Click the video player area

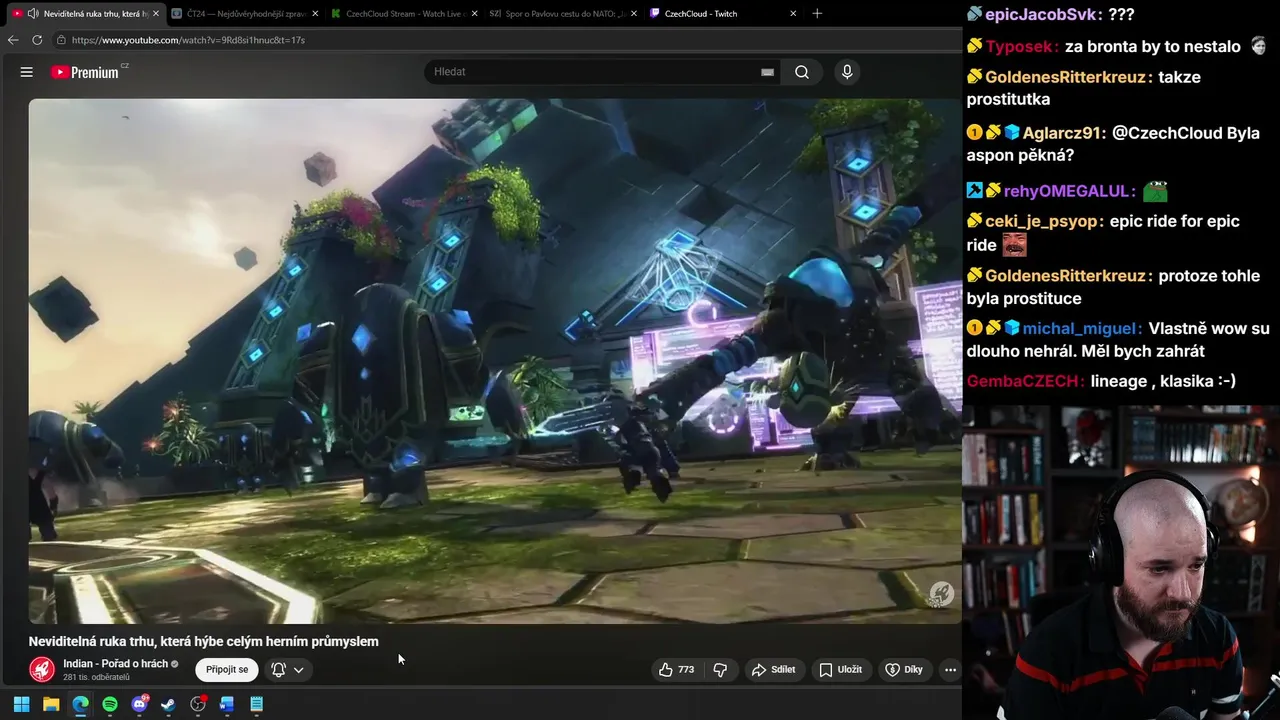[x=495, y=361]
